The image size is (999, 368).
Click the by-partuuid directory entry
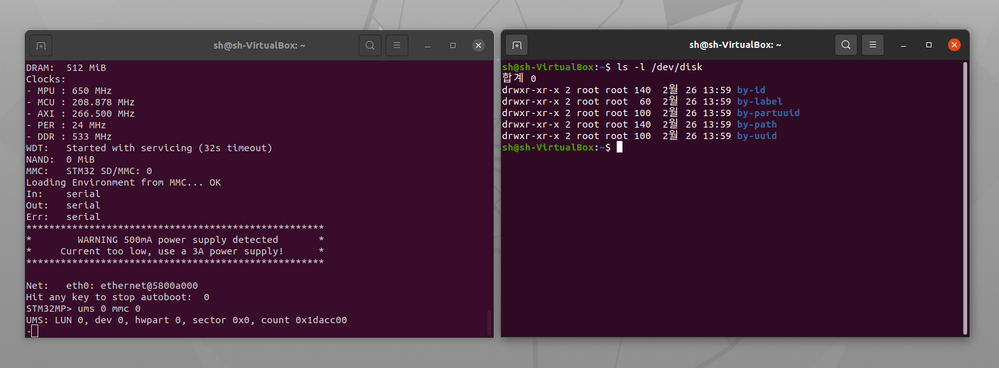768,113
